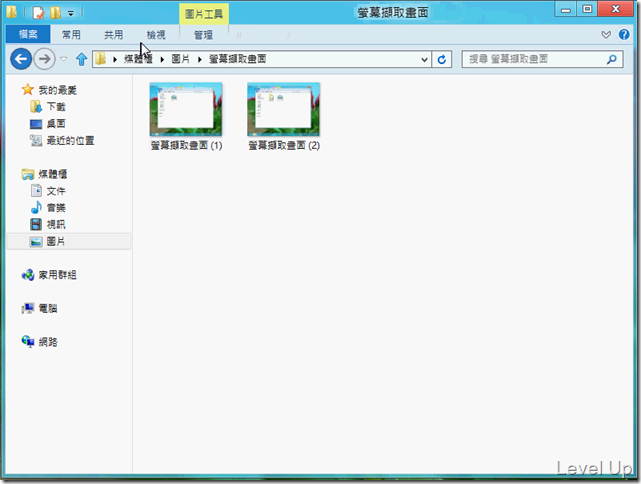Screen dimensions: 641x484
Task: Click the 圖片 picture icon in sidebar
Action: [36, 242]
